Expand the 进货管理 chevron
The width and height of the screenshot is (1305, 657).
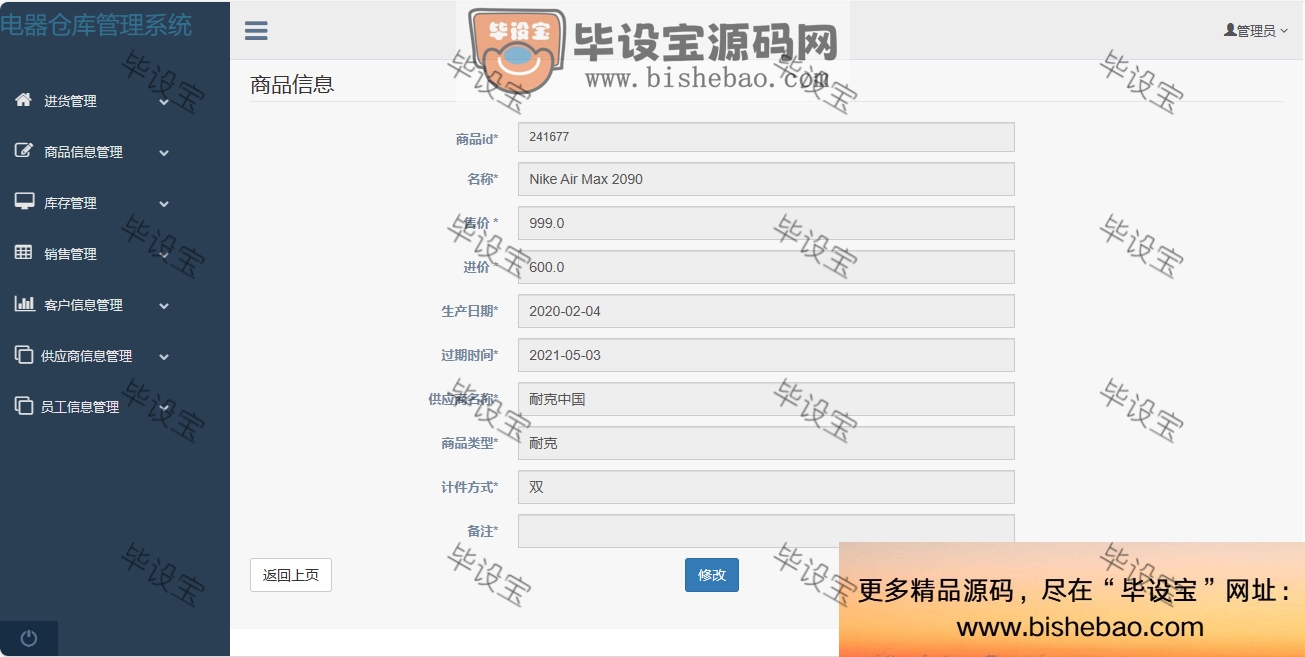(164, 101)
